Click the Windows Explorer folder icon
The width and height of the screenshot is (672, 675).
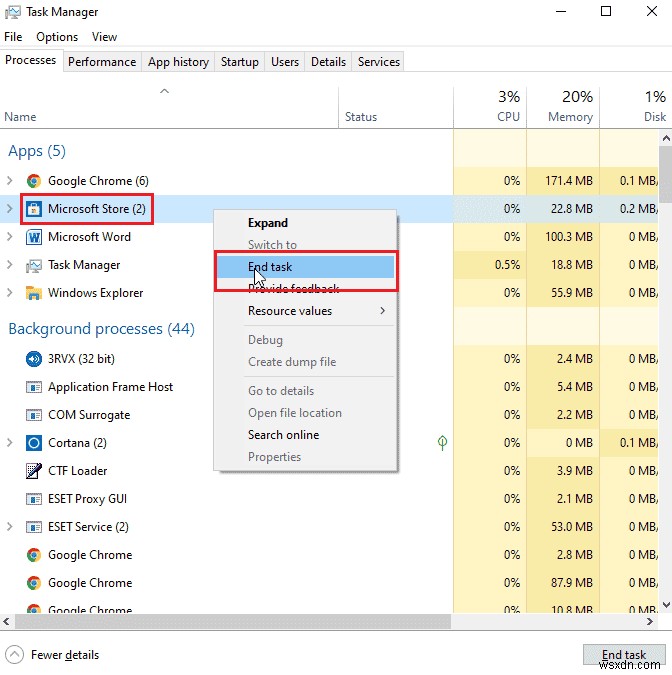[x=34, y=293]
